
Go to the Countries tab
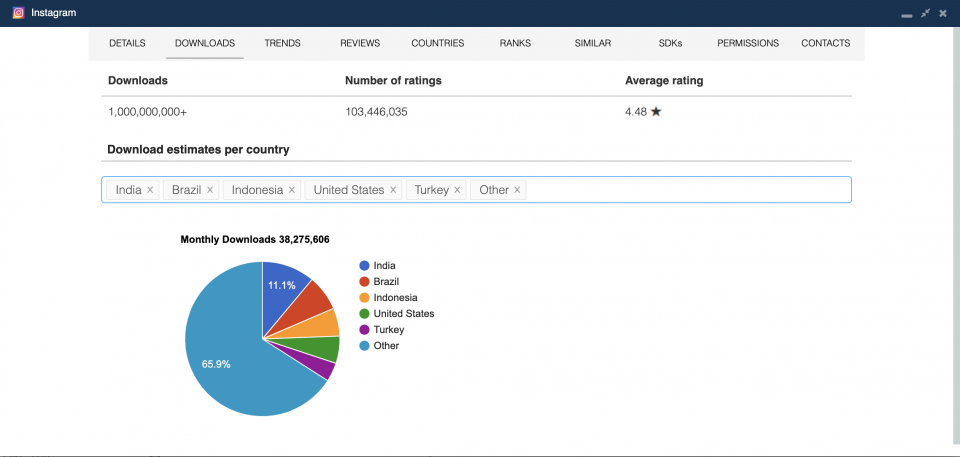[438, 43]
